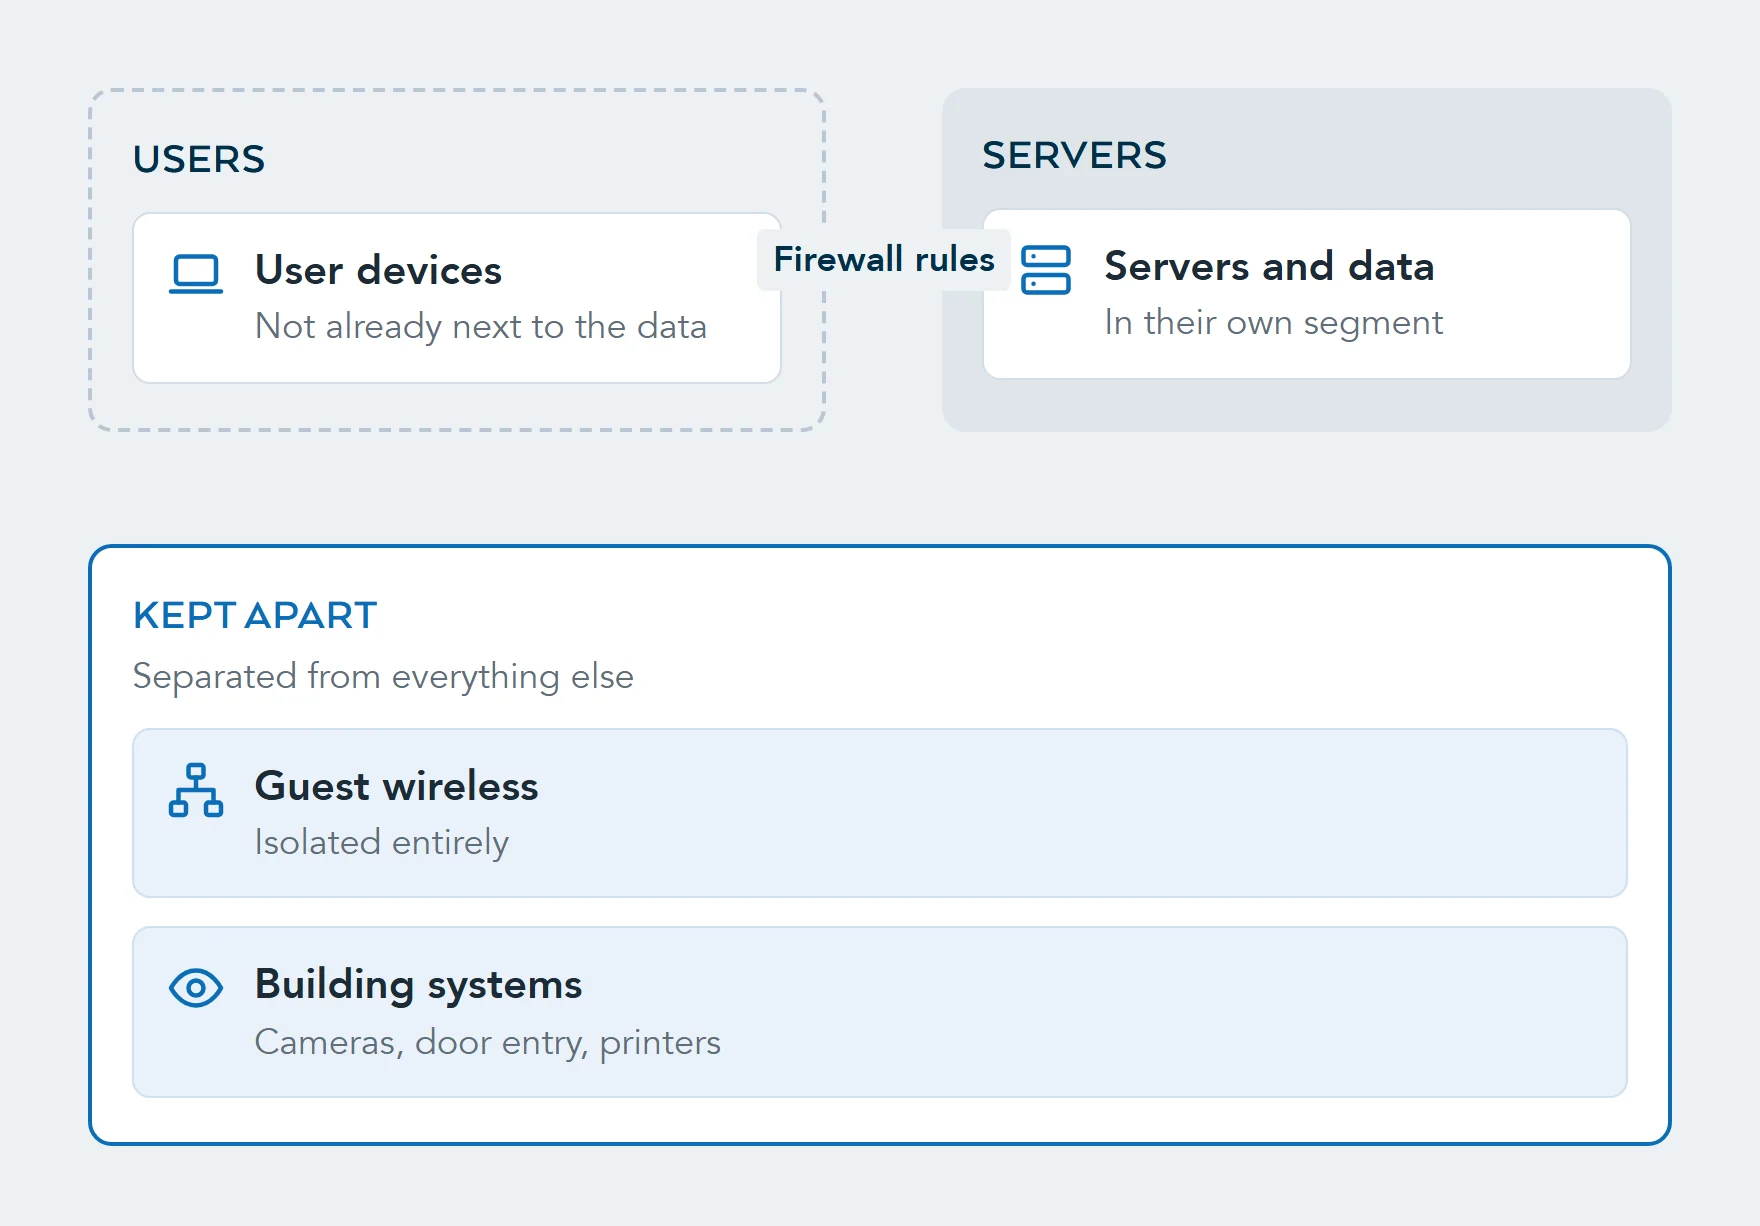Image resolution: width=1760 pixels, height=1226 pixels.
Task: Select the Building systems title
Action: pos(418,984)
